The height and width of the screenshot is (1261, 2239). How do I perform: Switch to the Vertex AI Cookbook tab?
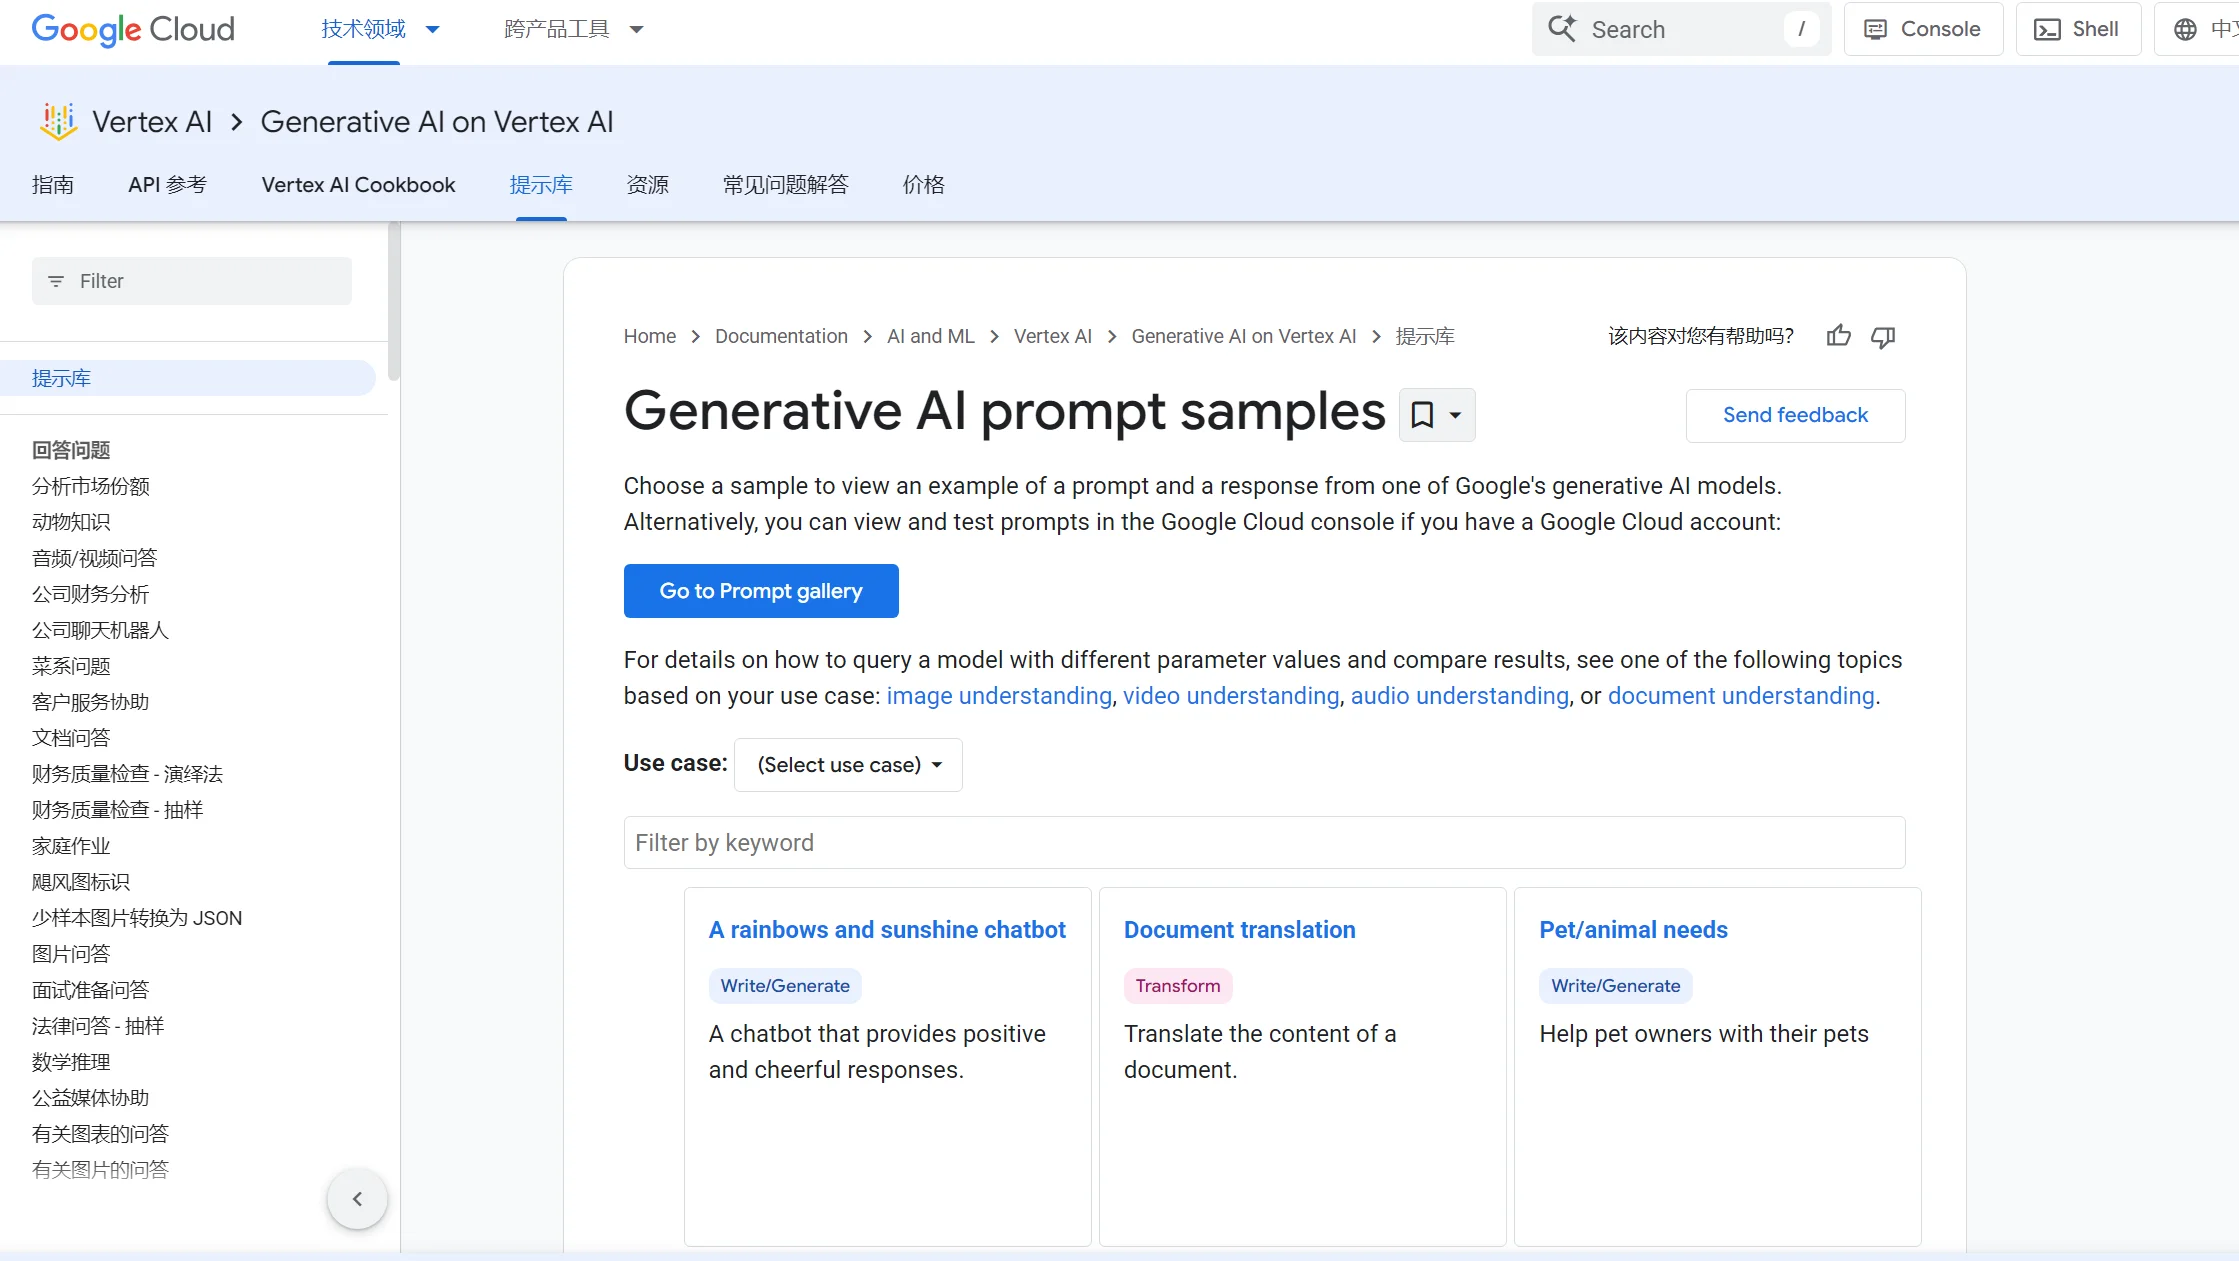pos(358,185)
